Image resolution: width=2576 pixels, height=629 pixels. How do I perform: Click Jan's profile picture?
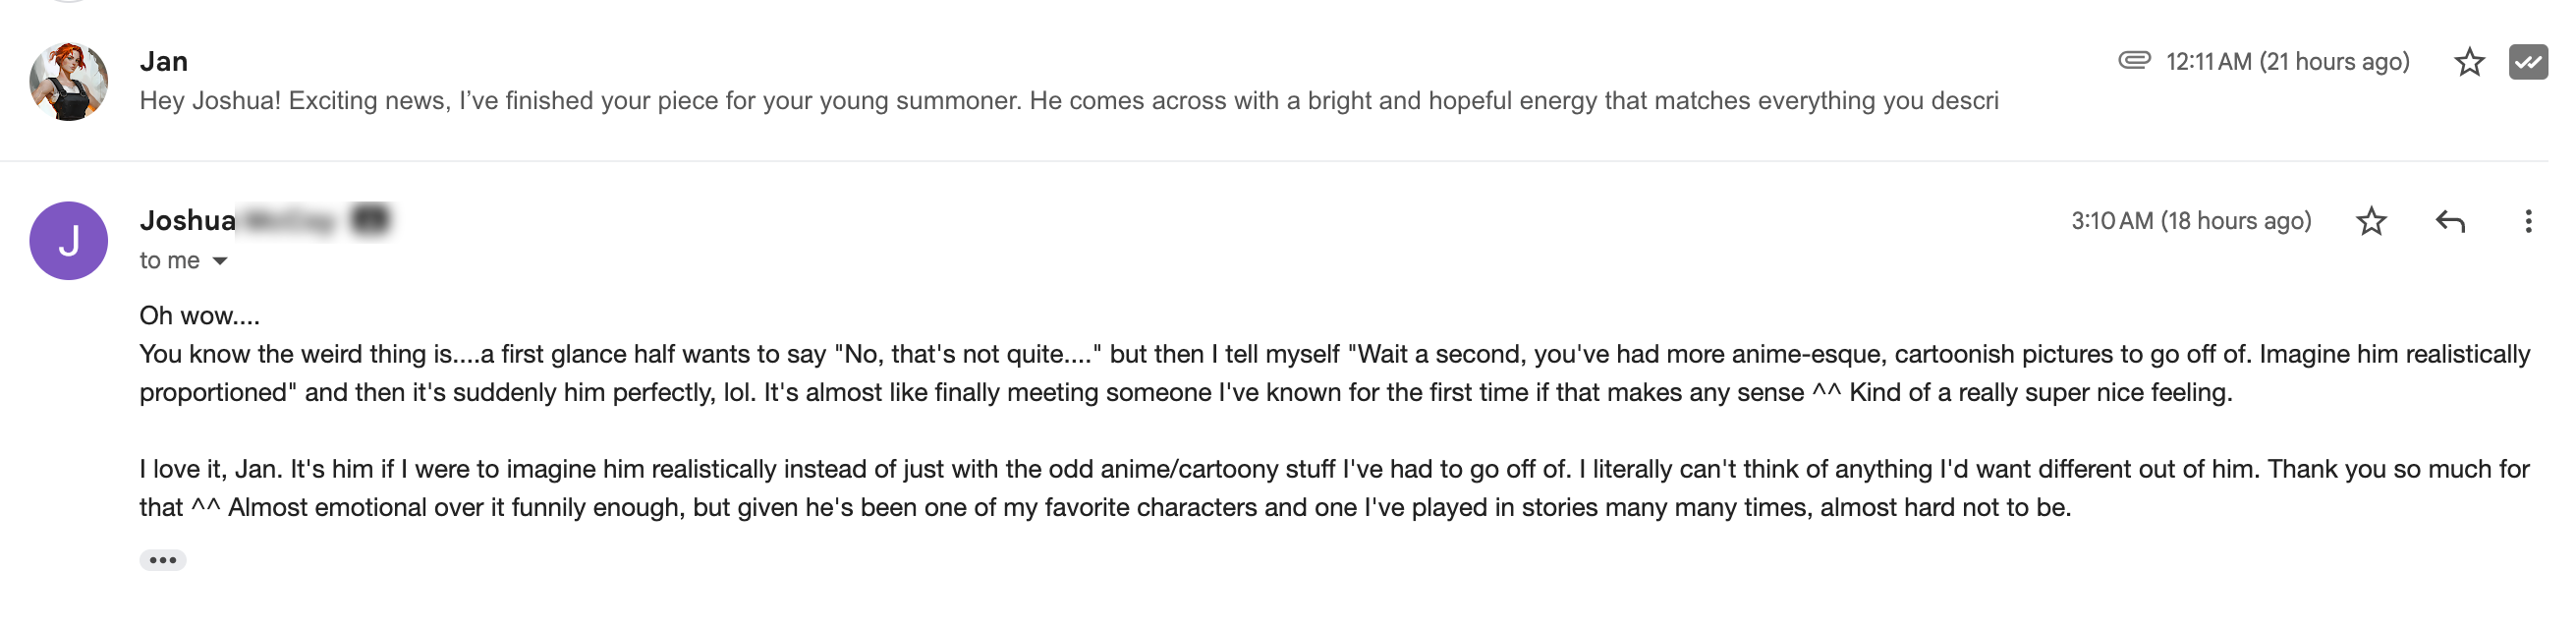(x=69, y=82)
